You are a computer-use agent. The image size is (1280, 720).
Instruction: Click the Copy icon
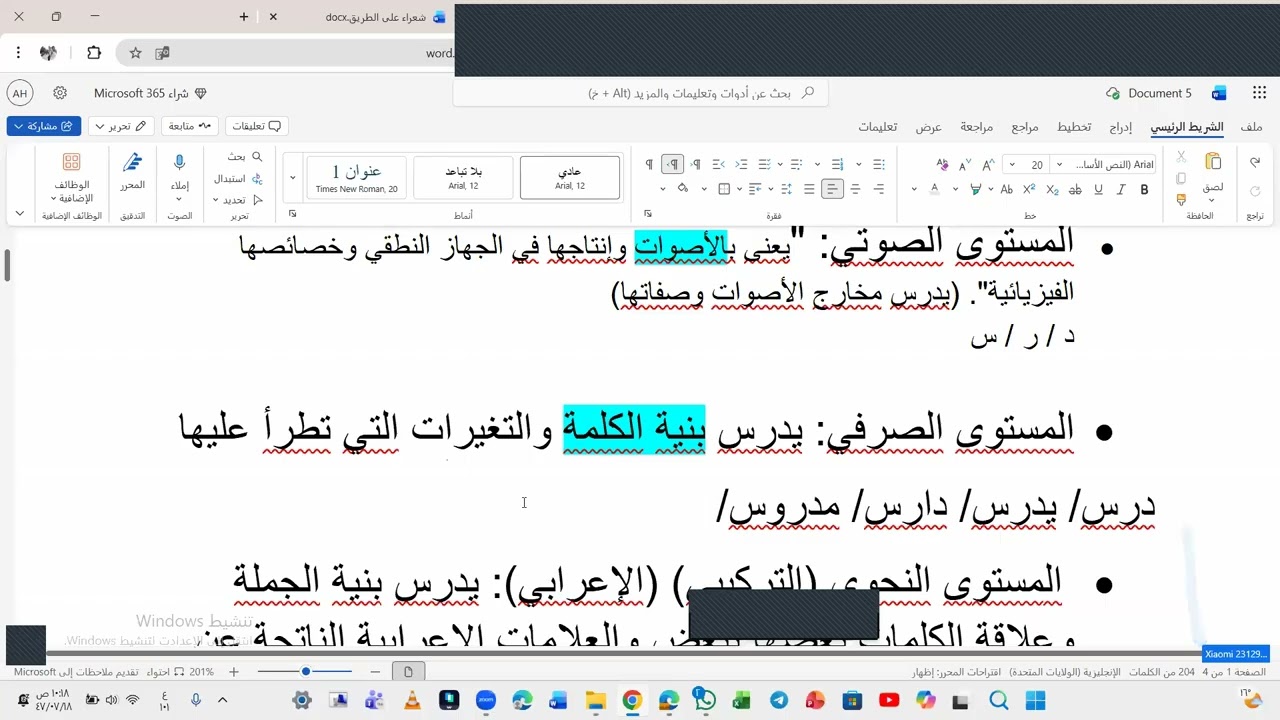[1181, 179]
